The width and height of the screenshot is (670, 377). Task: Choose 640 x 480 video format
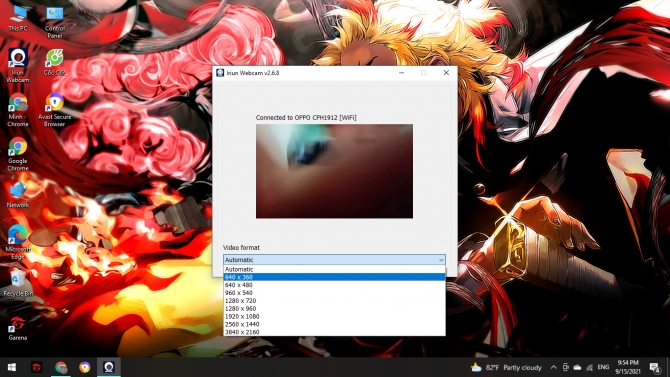point(334,285)
